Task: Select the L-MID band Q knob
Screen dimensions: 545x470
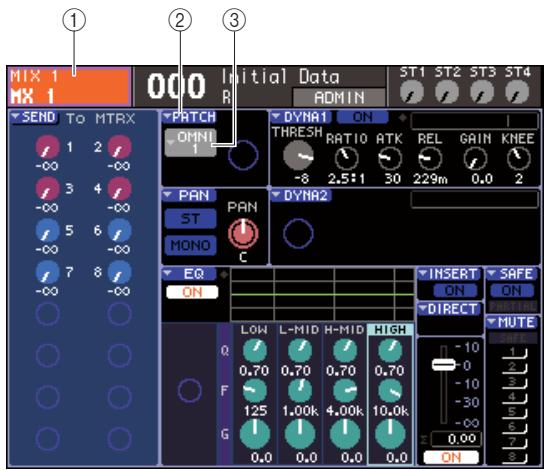Action: 300,350
